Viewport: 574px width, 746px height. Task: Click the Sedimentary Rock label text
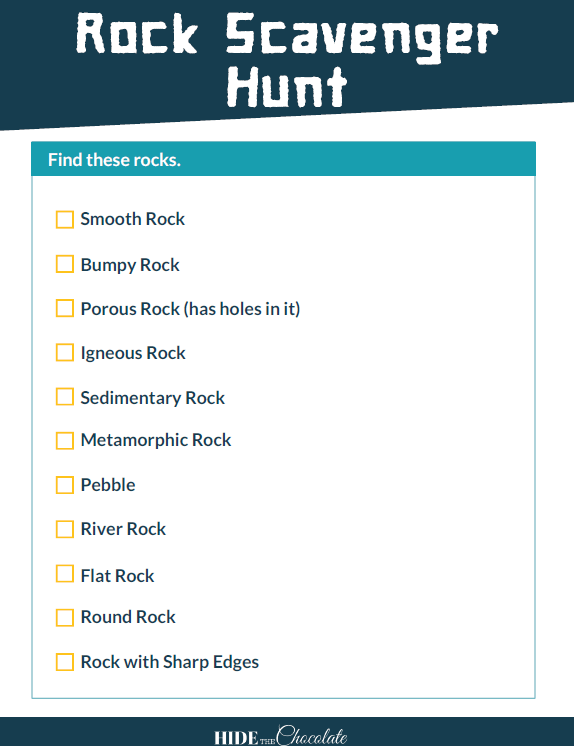coord(153,398)
